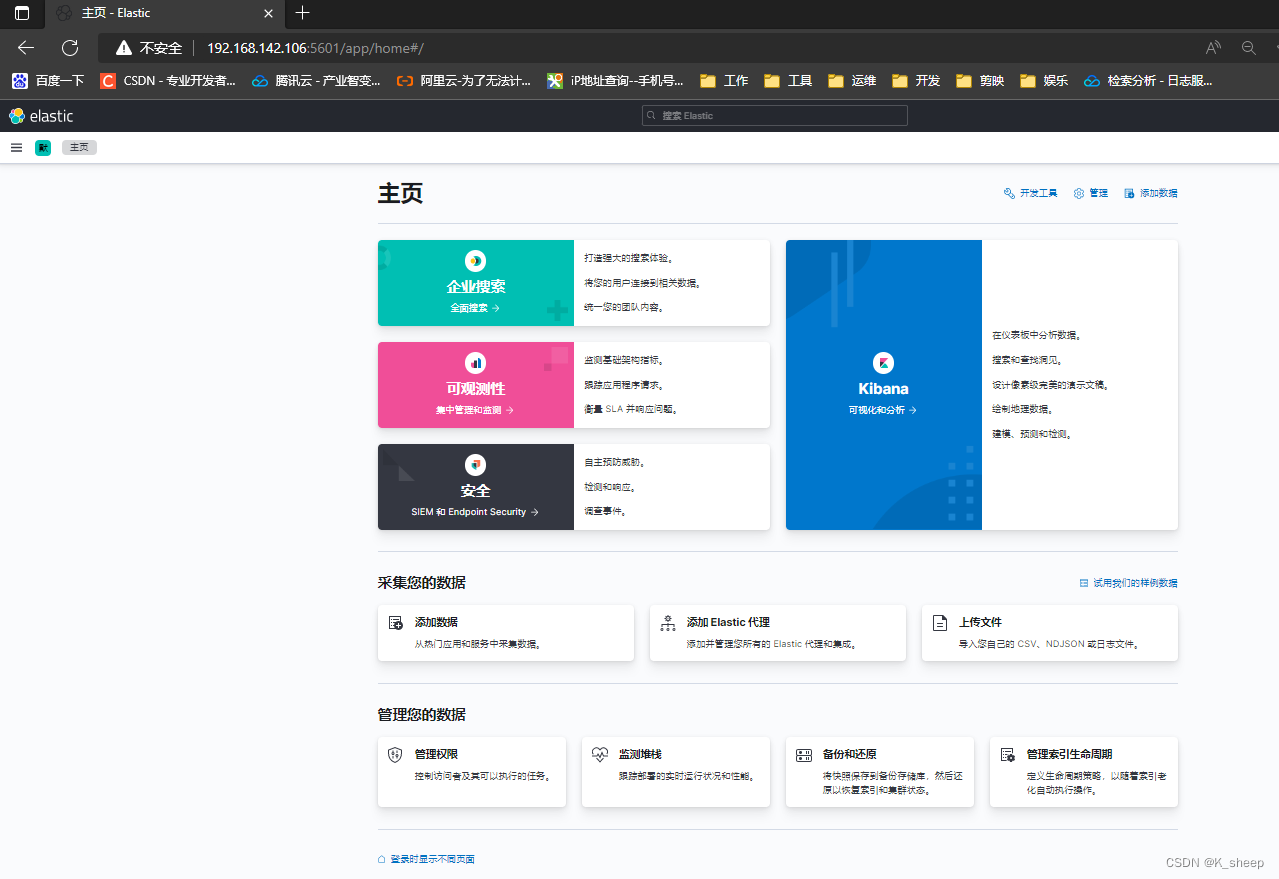Click the 上传文件 document icon
This screenshot has height=879, width=1279.
(x=940, y=623)
